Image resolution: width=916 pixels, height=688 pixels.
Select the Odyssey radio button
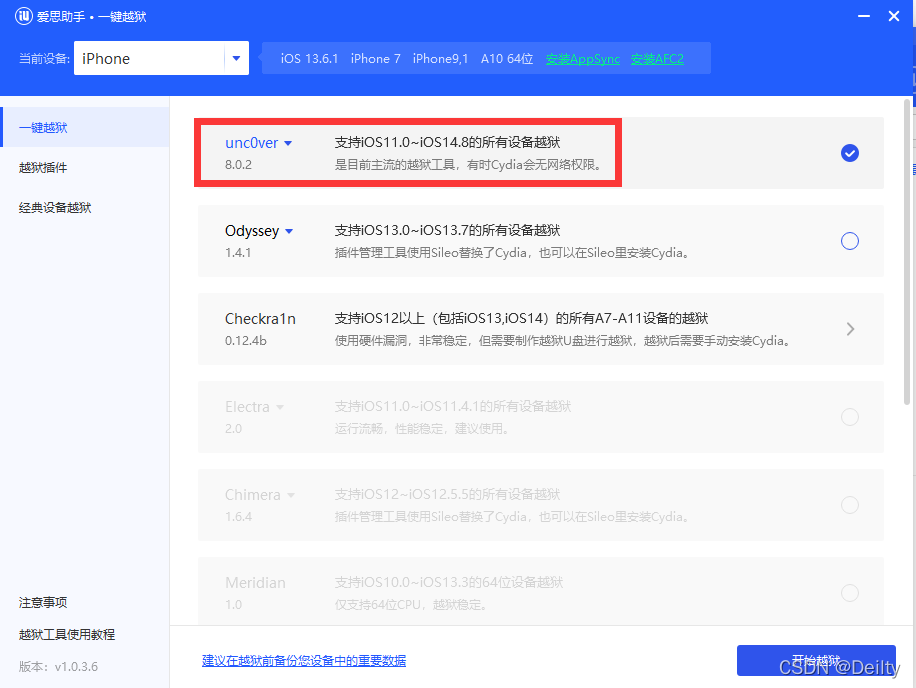pyautogui.click(x=849, y=241)
